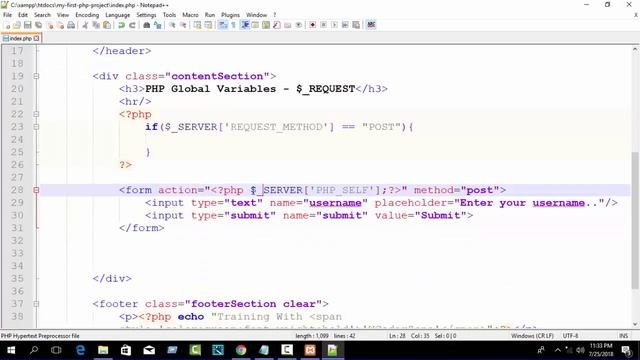Click the scrollbar down arrow
The image size is (640, 360).
tap(635, 324)
